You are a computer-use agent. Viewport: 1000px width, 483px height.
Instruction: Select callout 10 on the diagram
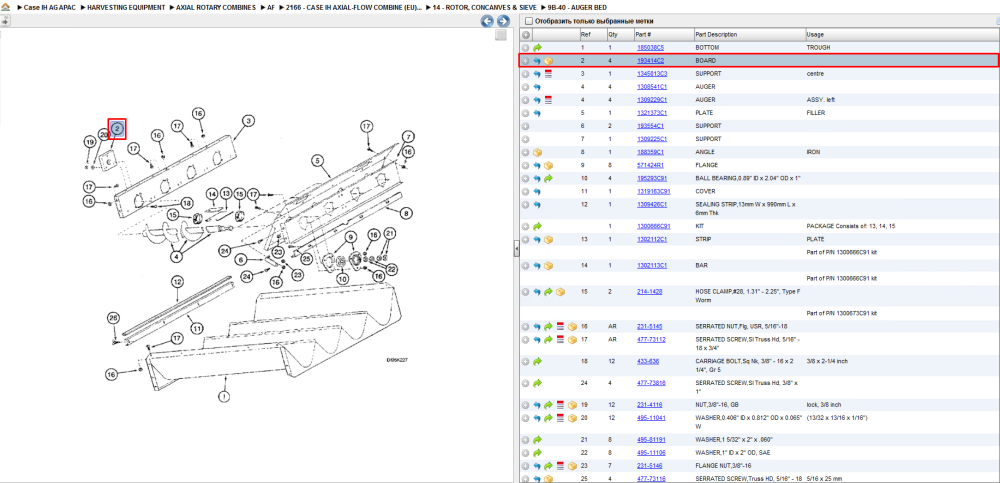point(342,278)
